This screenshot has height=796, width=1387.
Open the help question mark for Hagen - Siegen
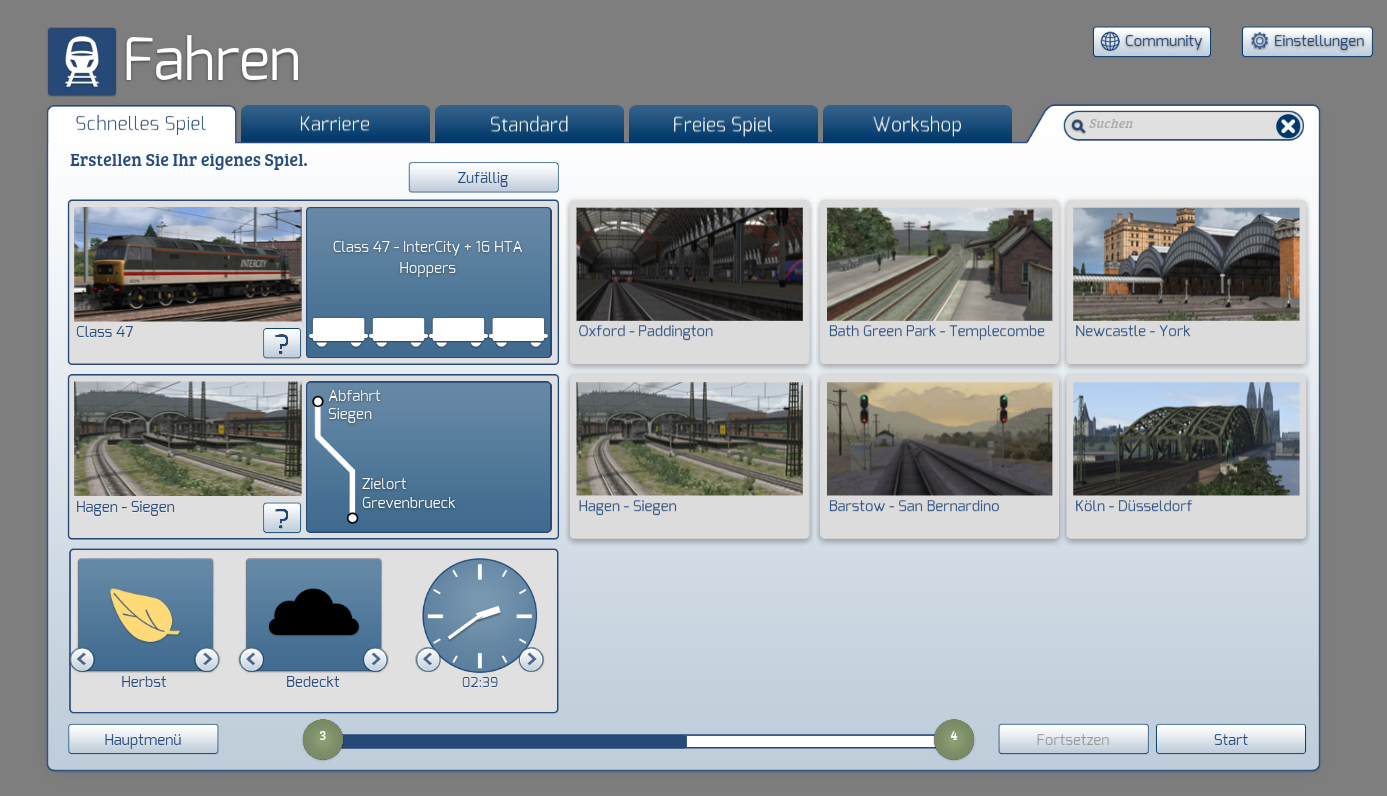[282, 518]
